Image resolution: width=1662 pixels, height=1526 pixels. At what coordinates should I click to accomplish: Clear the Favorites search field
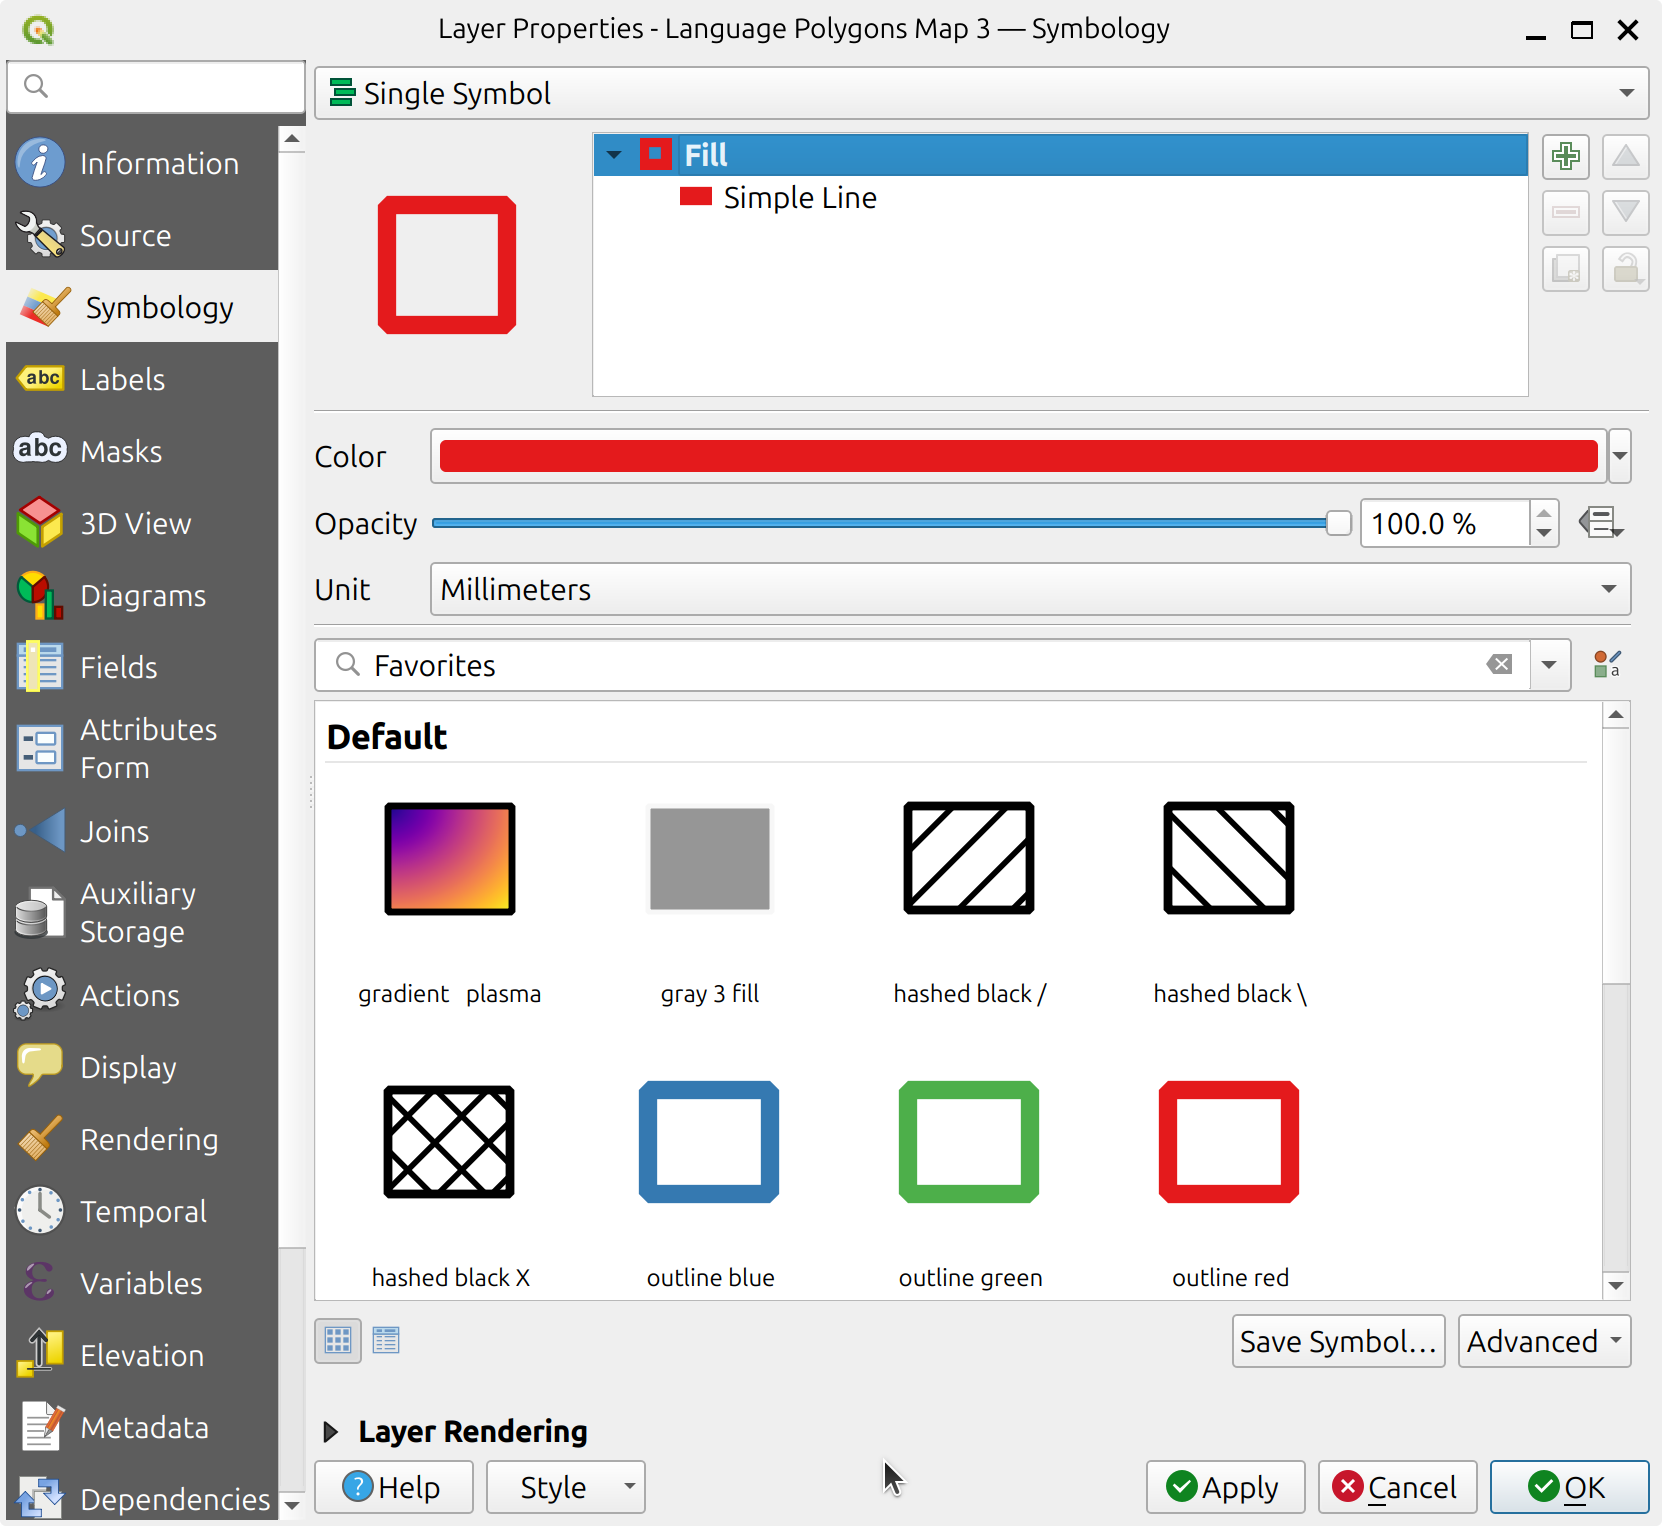pos(1500,664)
